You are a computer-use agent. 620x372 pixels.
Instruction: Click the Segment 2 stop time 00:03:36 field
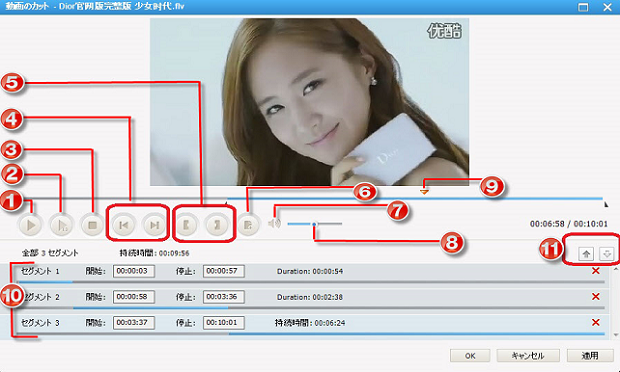[x=224, y=297]
